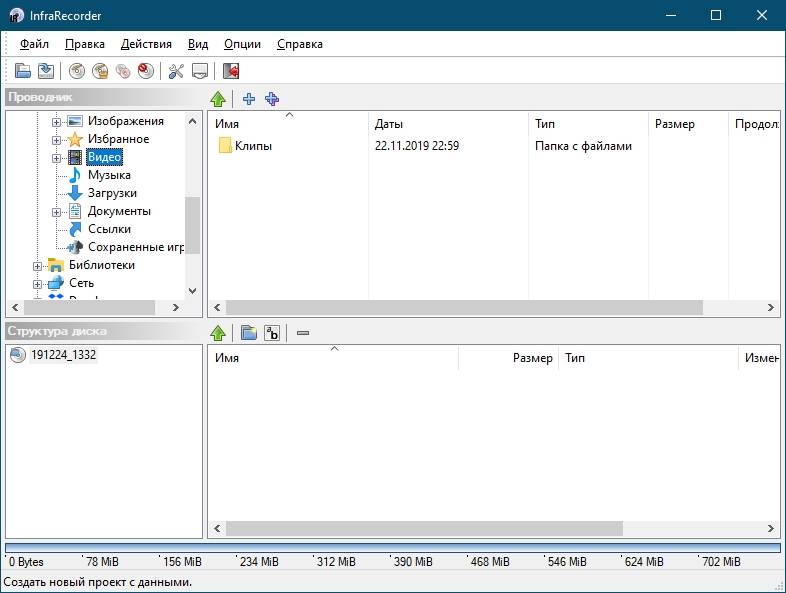Click the folder tree horizontal scroll right arrow
This screenshot has height=593, width=786.
175,307
